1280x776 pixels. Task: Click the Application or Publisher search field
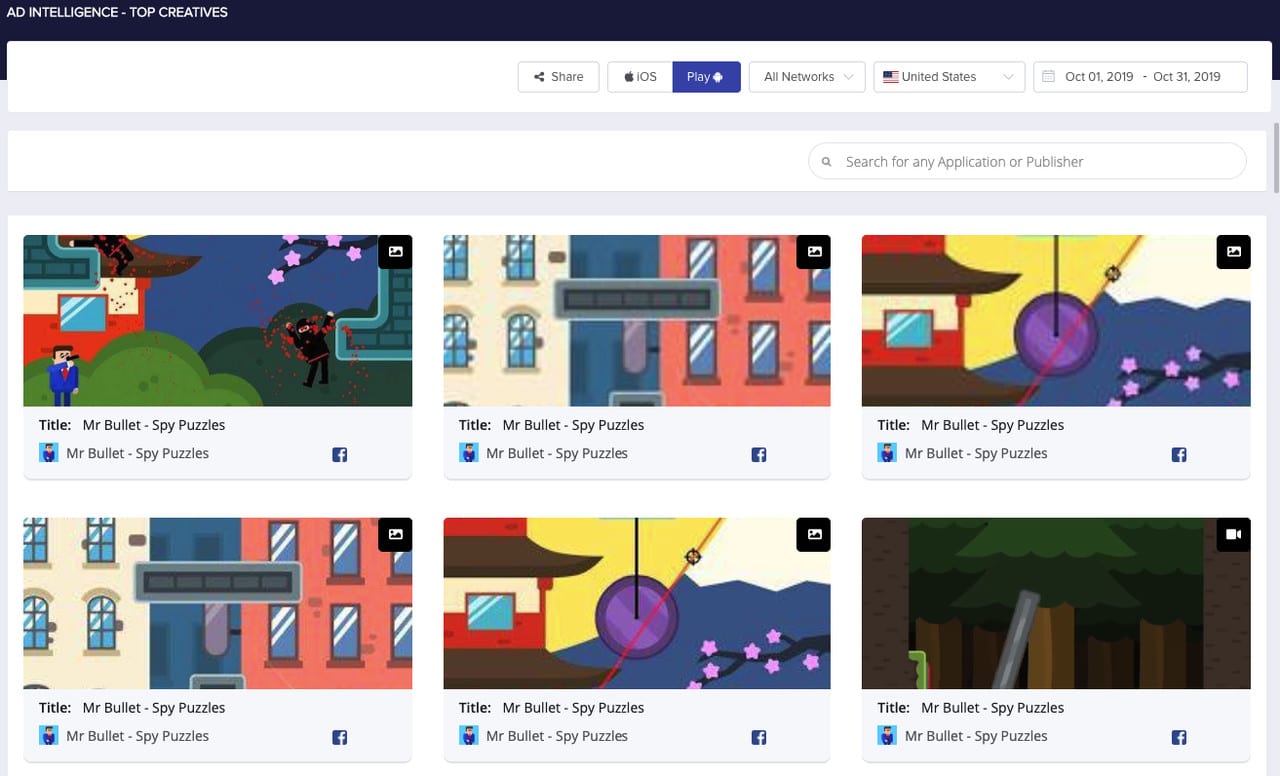pos(1027,161)
